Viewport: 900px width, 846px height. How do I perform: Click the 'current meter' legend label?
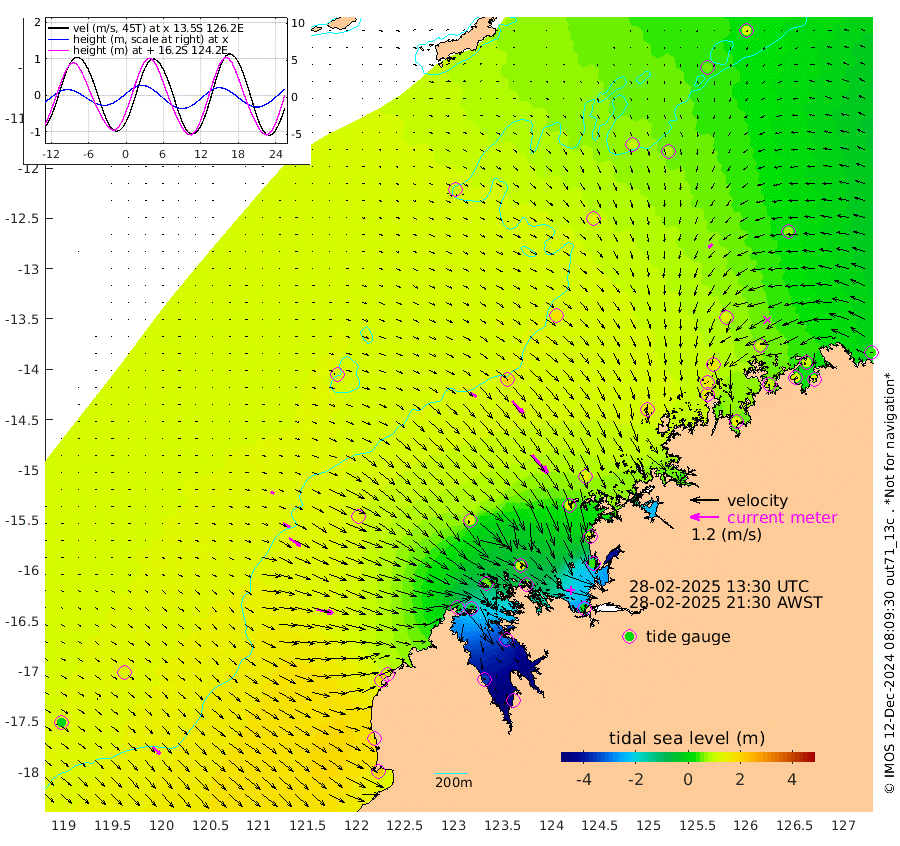[782, 517]
